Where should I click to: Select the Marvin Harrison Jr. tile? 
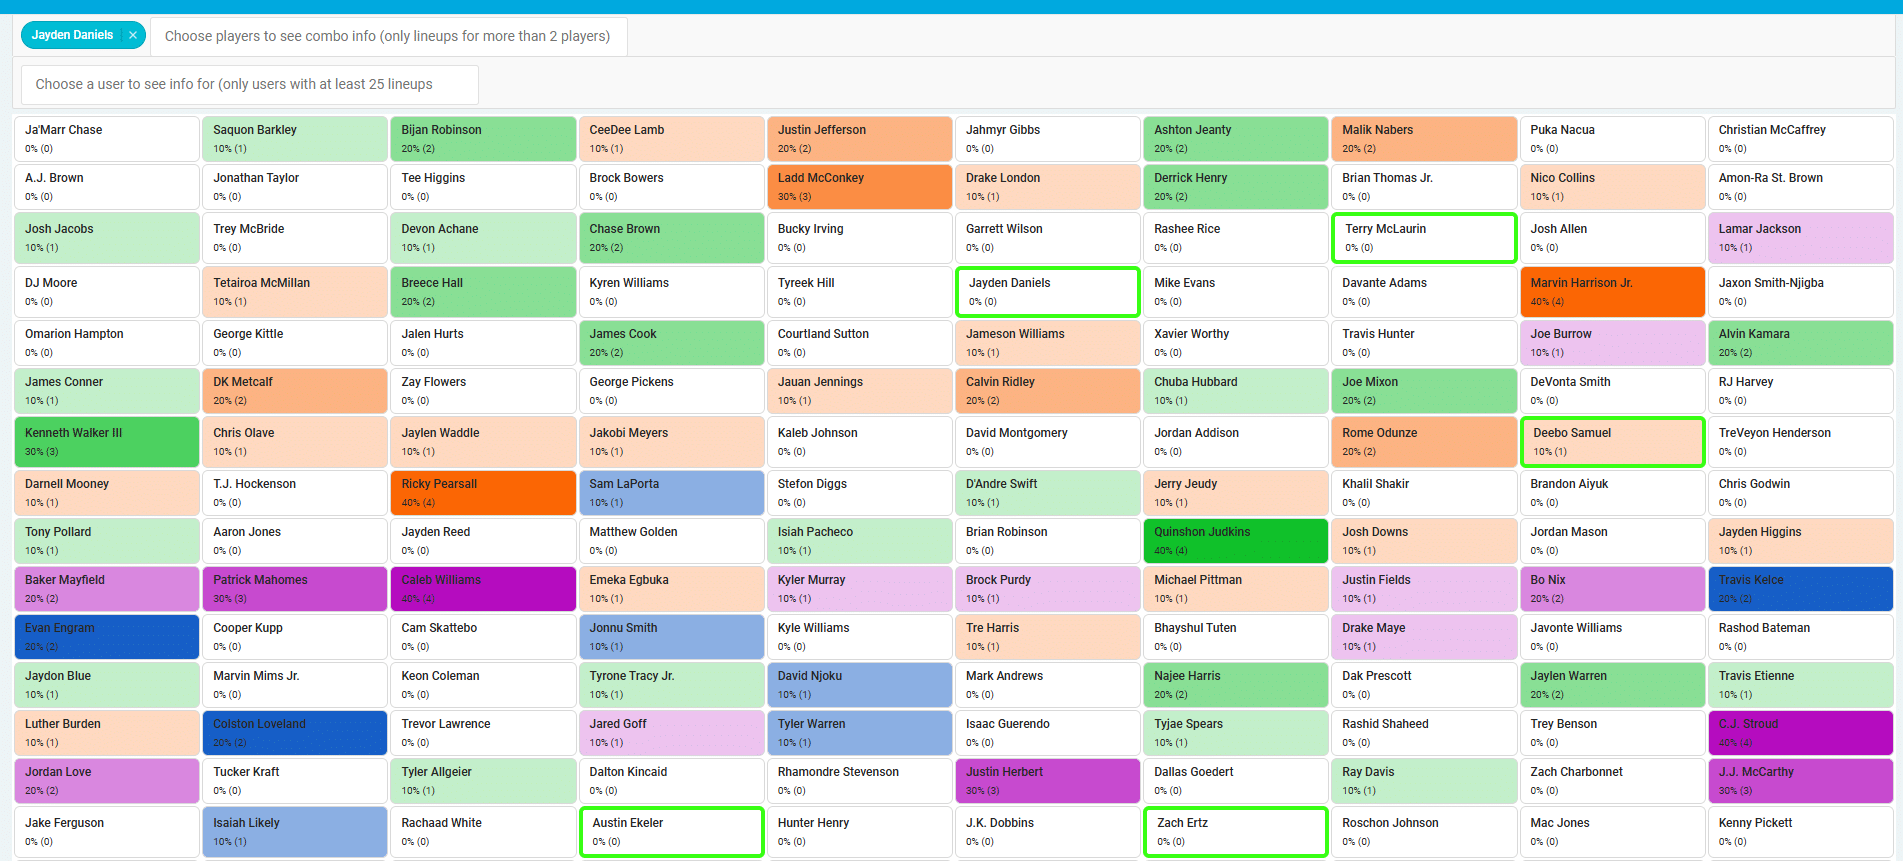click(1611, 292)
